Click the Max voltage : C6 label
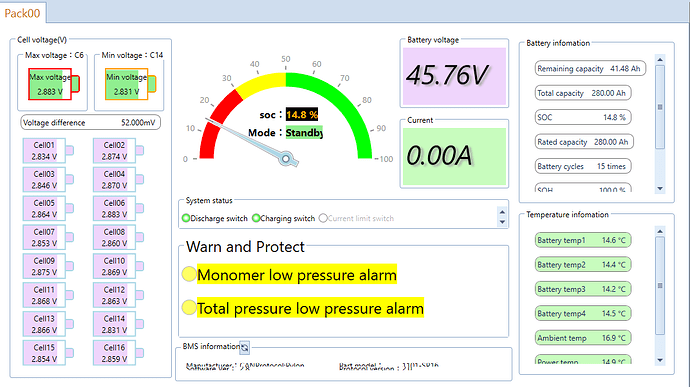The width and height of the screenshot is (690, 387). click(x=54, y=55)
